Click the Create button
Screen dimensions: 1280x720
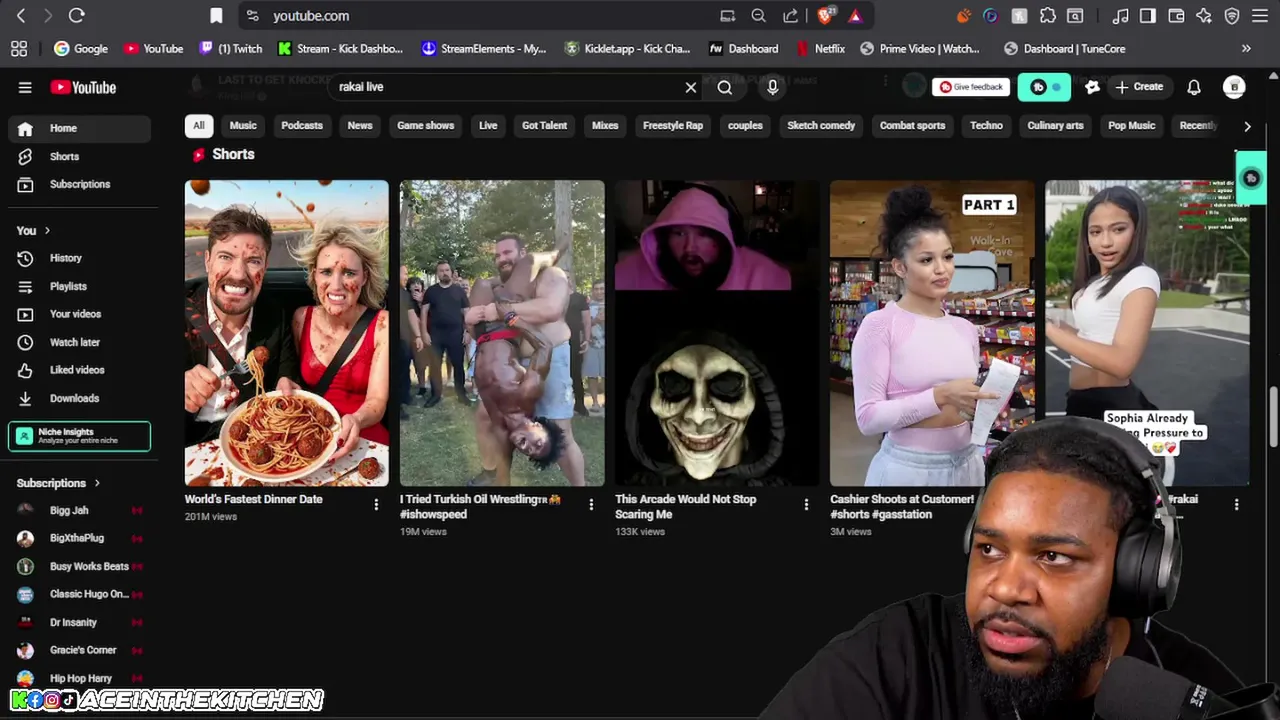(x=1139, y=87)
